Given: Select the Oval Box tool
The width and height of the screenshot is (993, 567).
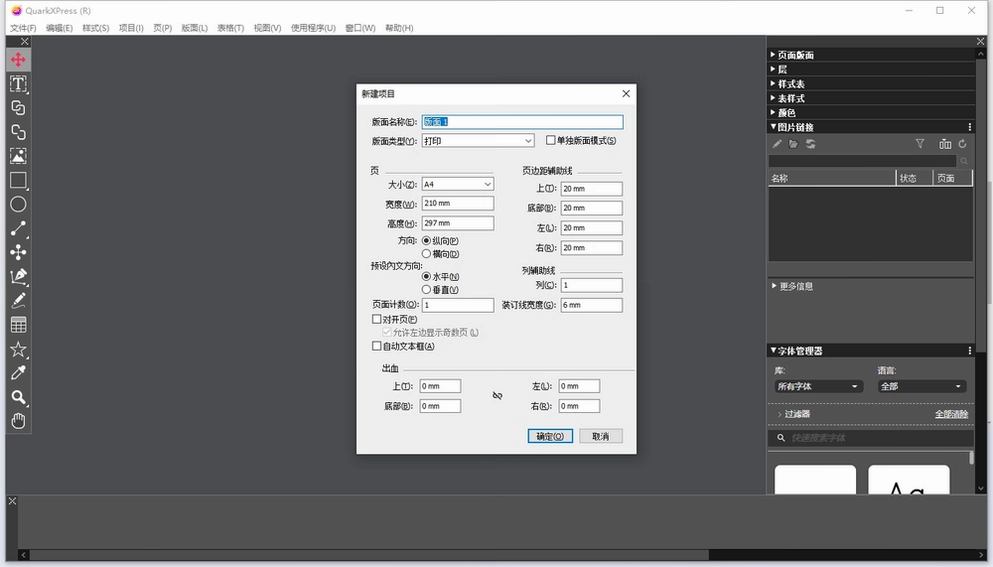Looking at the screenshot, I should tap(18, 205).
